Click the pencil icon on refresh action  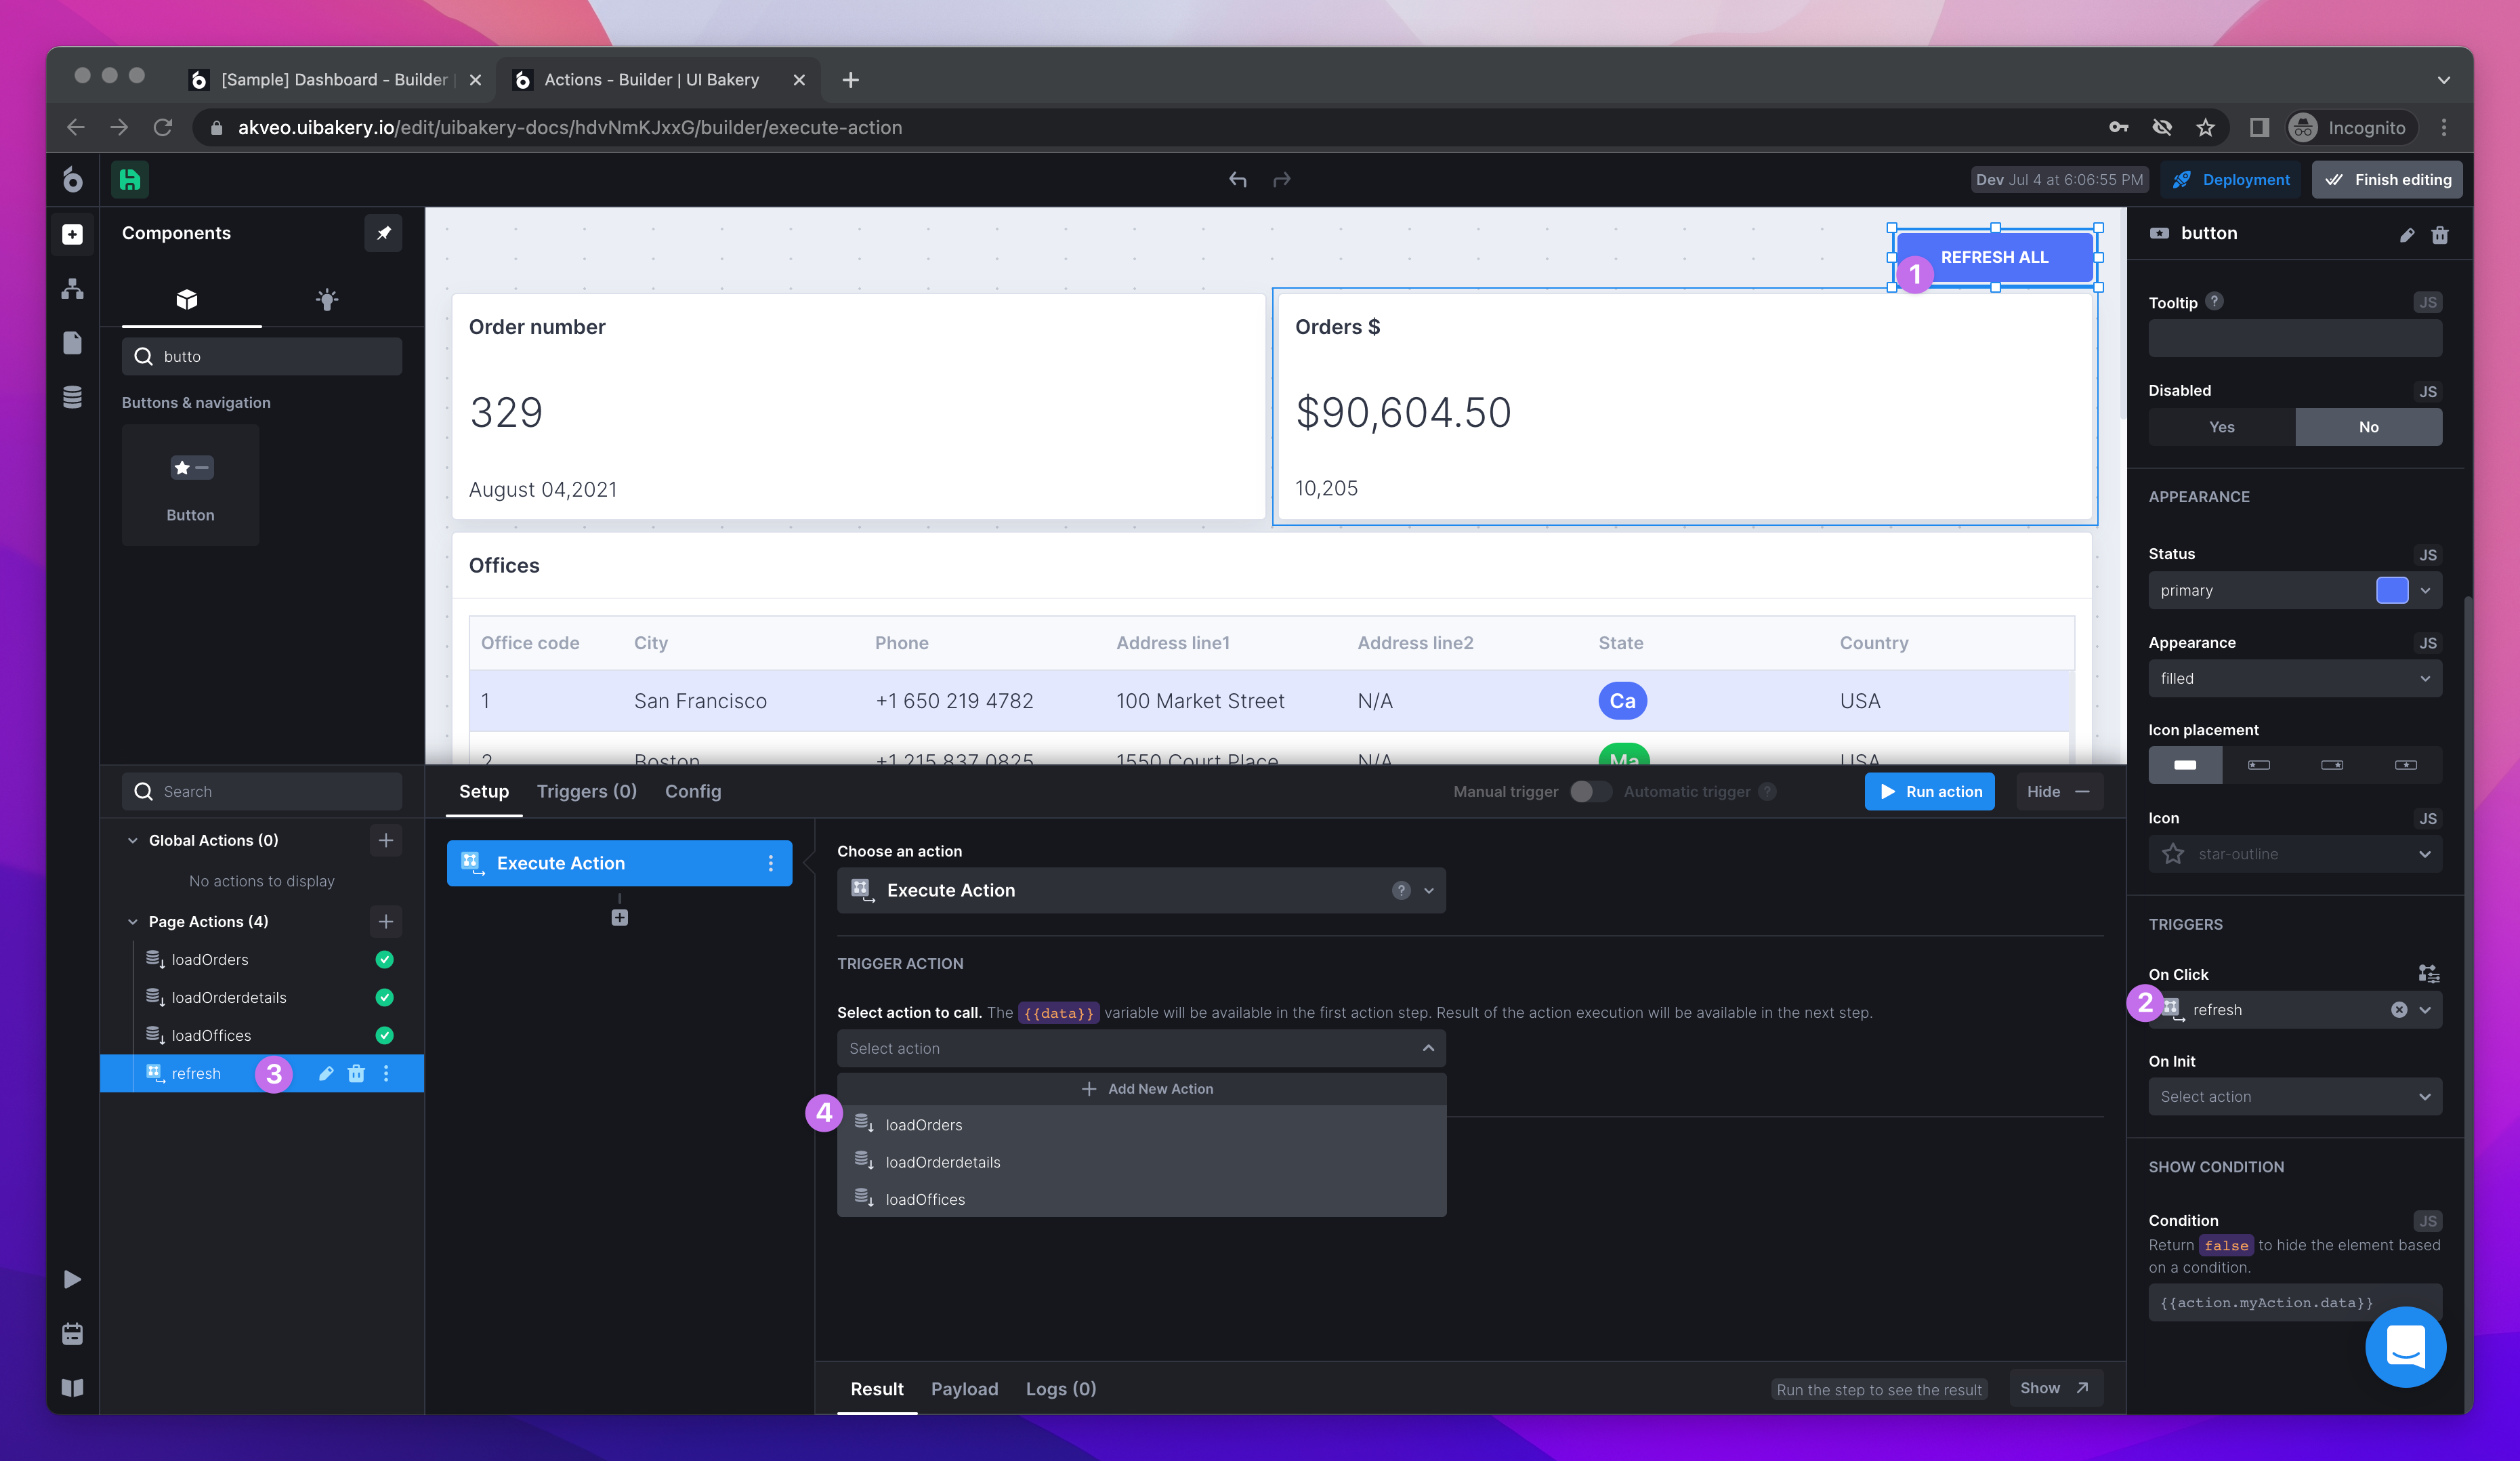[x=326, y=1073]
